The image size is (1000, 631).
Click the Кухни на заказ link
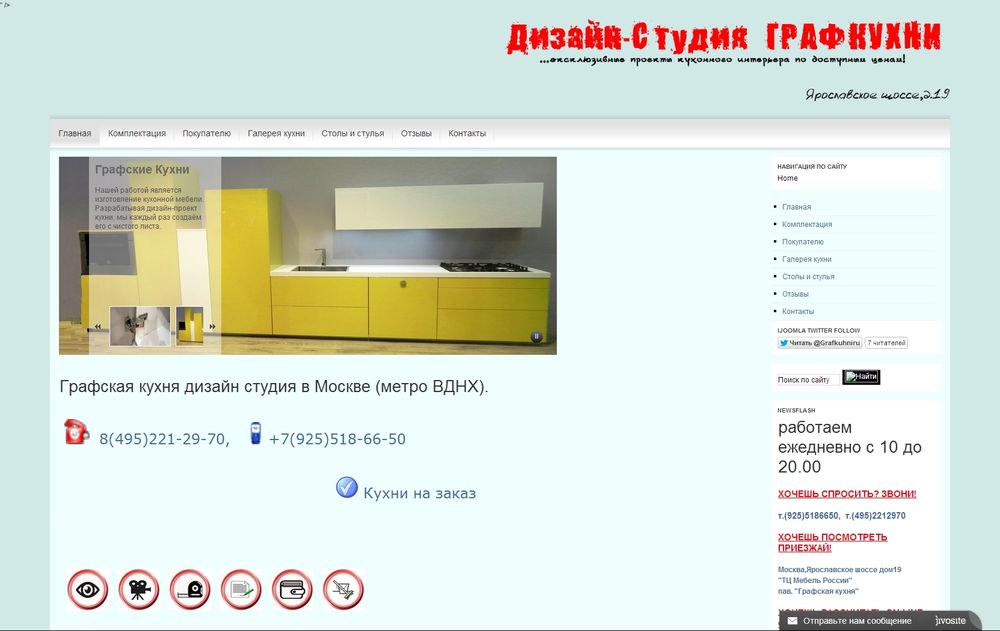[420, 493]
